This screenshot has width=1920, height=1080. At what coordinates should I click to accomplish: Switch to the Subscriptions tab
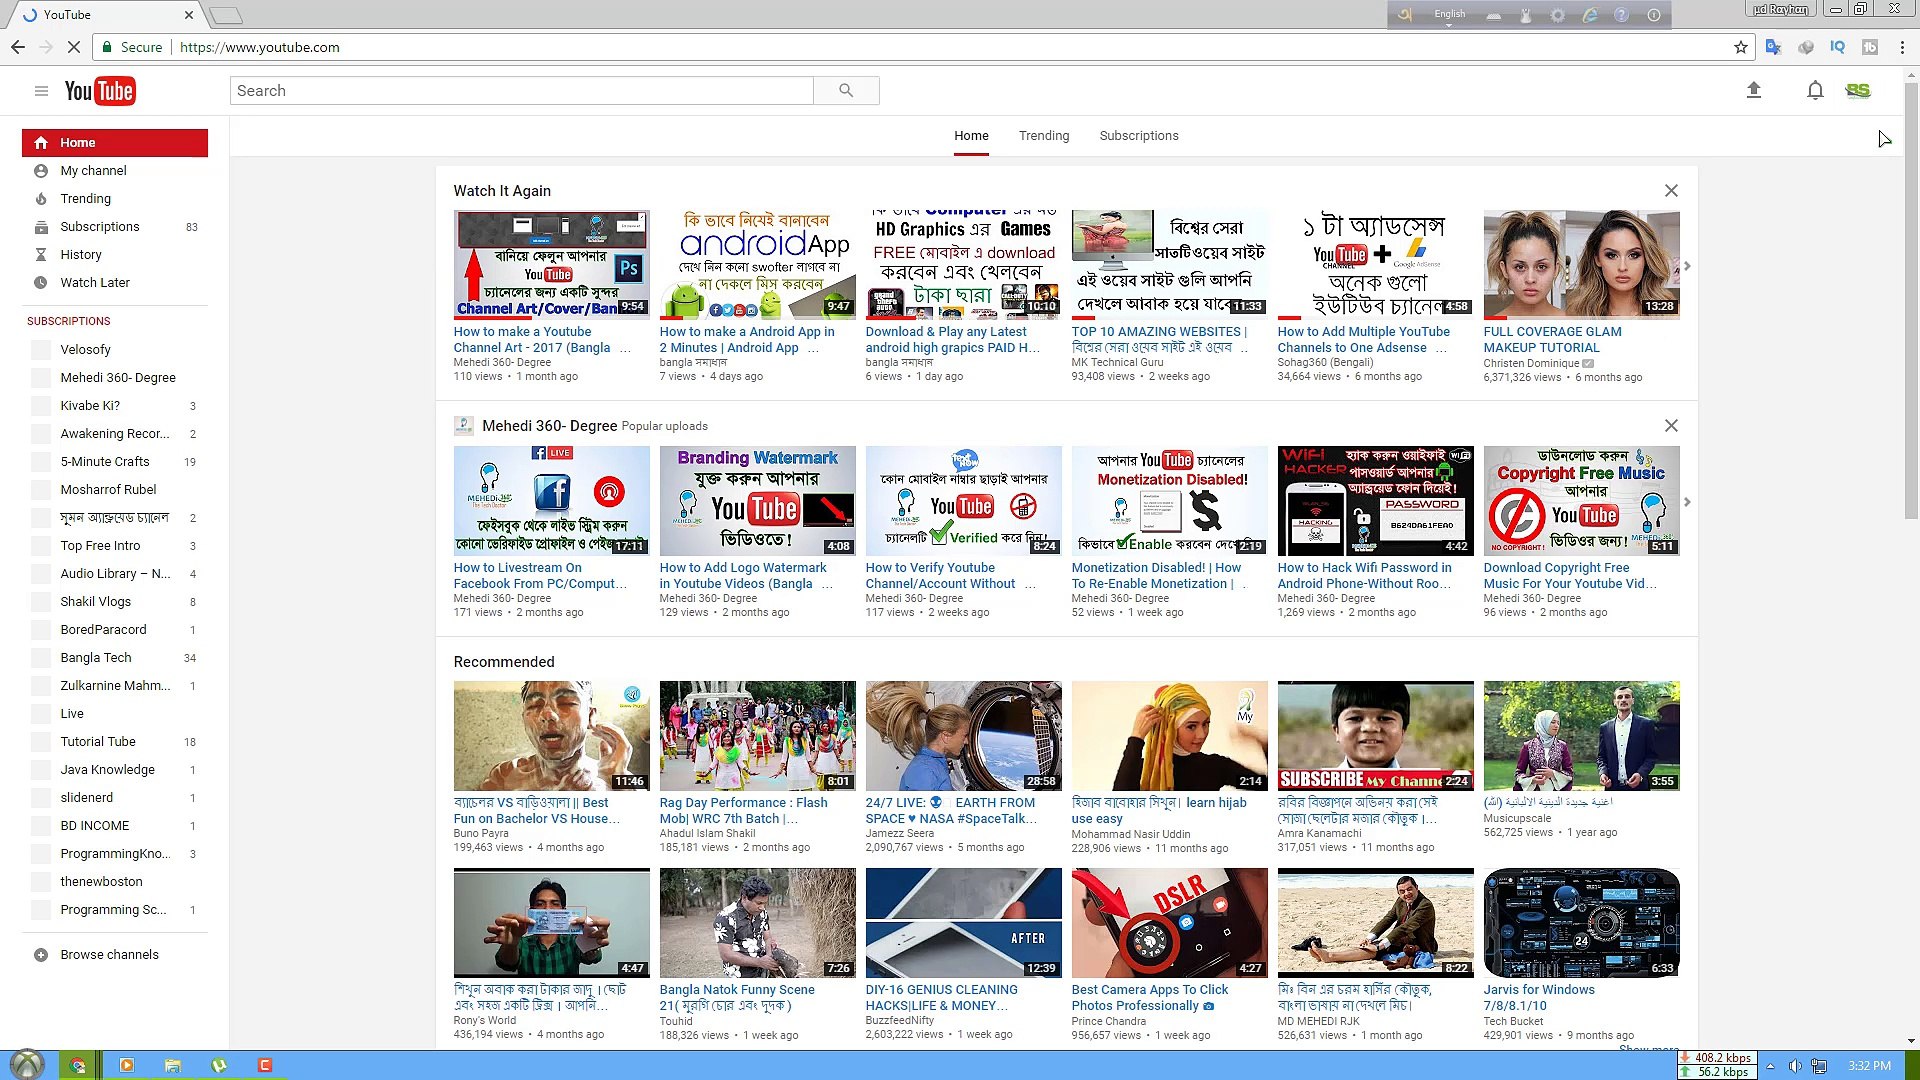click(1138, 135)
